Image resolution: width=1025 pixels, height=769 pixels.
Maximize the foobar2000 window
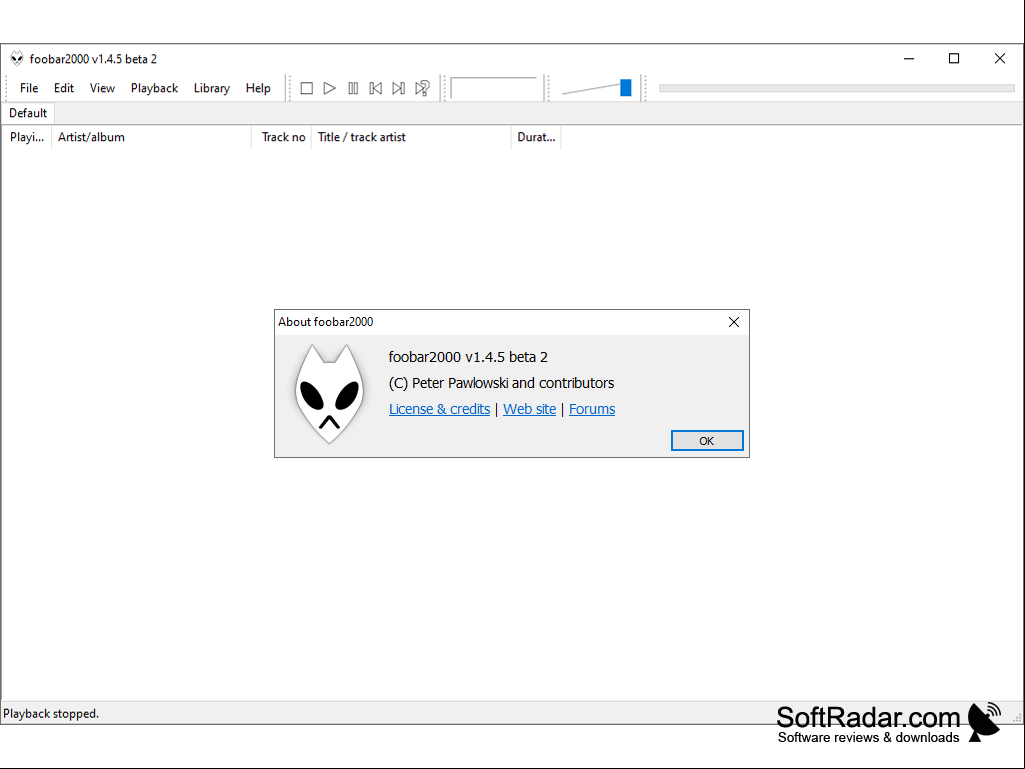(x=954, y=59)
